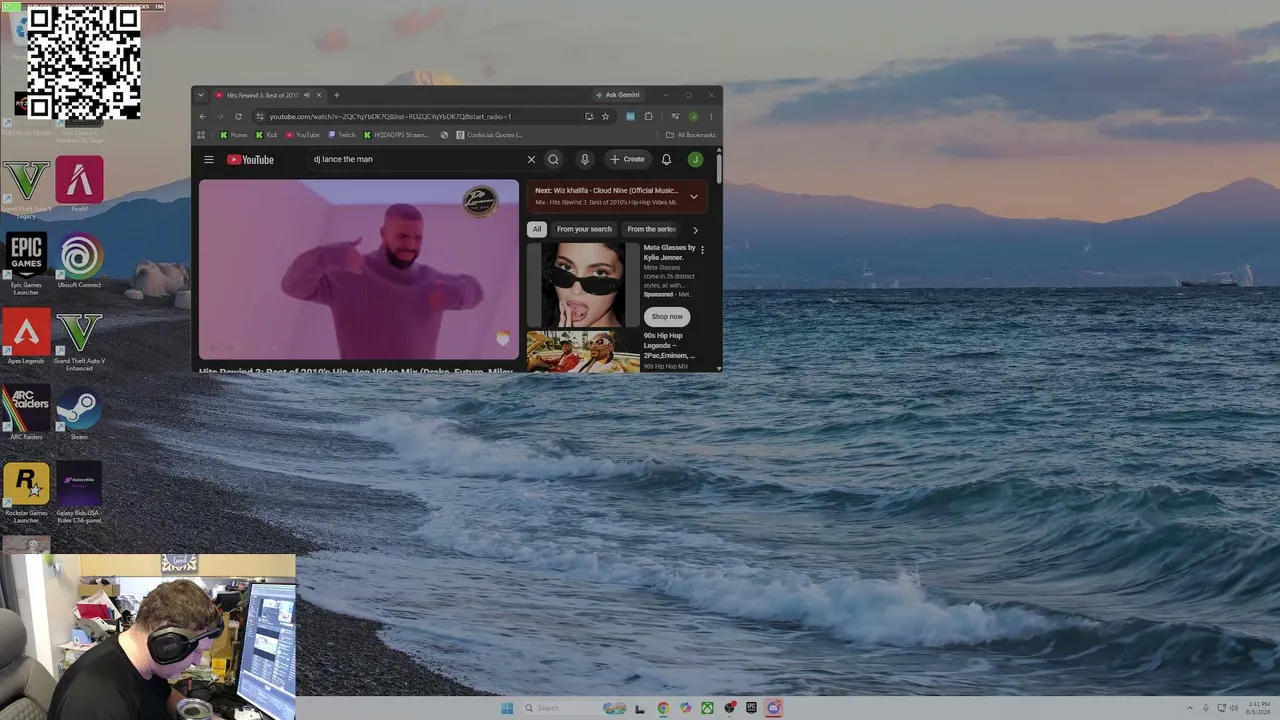Open the Xbox app from the taskbar

707,708
